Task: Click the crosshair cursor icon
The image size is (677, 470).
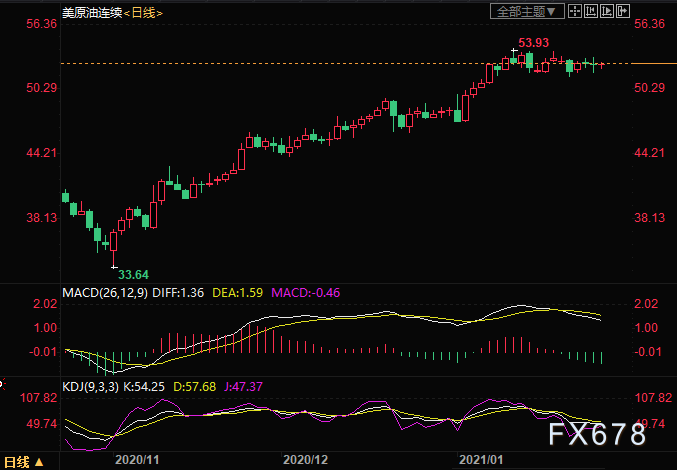Action: click(x=575, y=11)
